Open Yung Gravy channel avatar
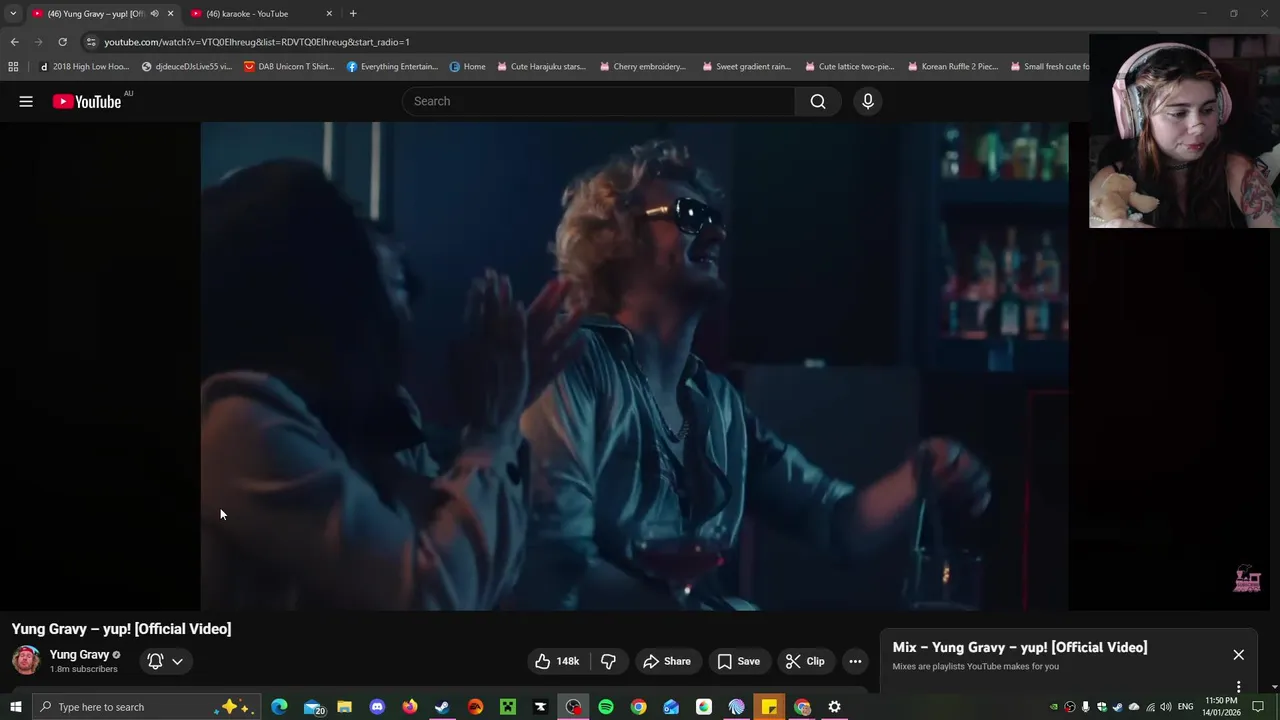Screen dimensions: 1280x720 pos(26,660)
